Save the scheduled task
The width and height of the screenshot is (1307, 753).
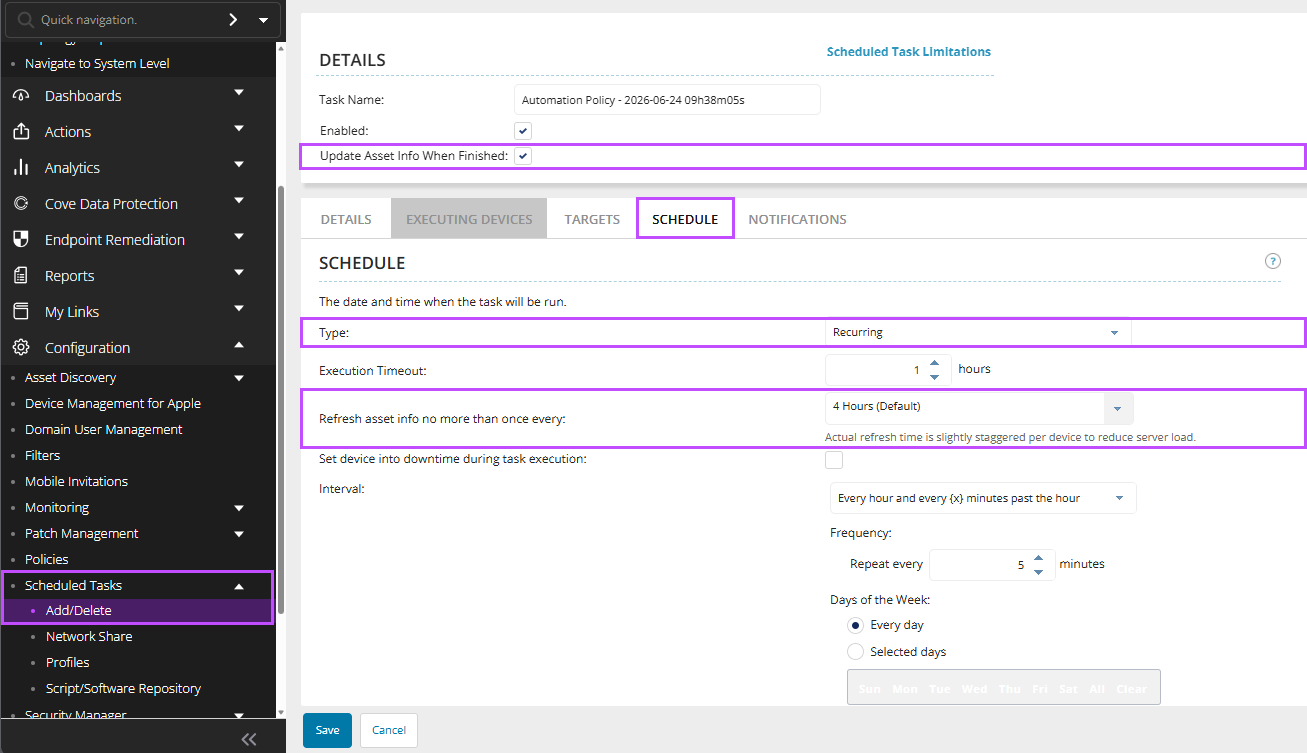pyautogui.click(x=327, y=730)
